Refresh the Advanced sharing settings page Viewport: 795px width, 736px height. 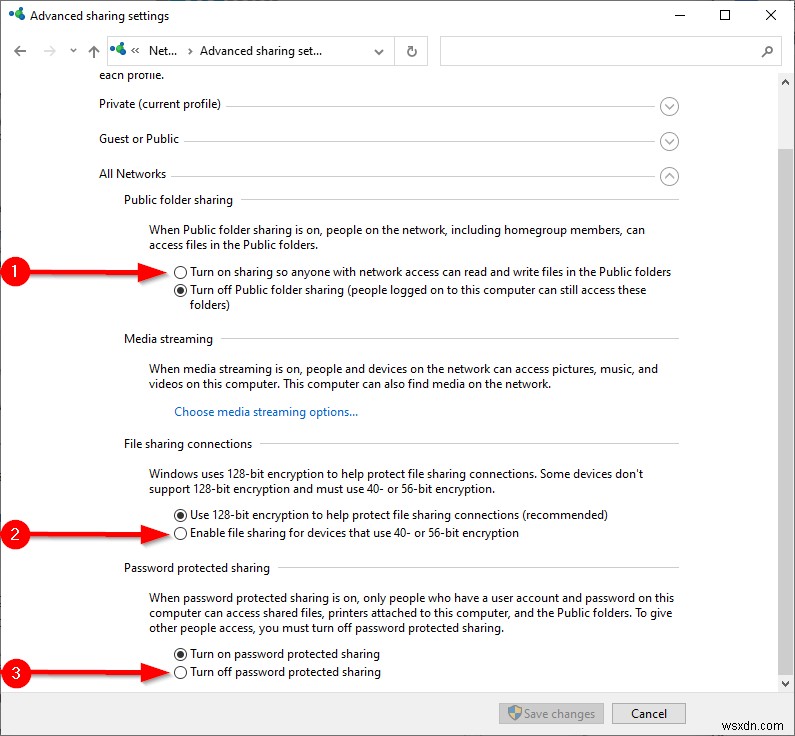[x=412, y=51]
